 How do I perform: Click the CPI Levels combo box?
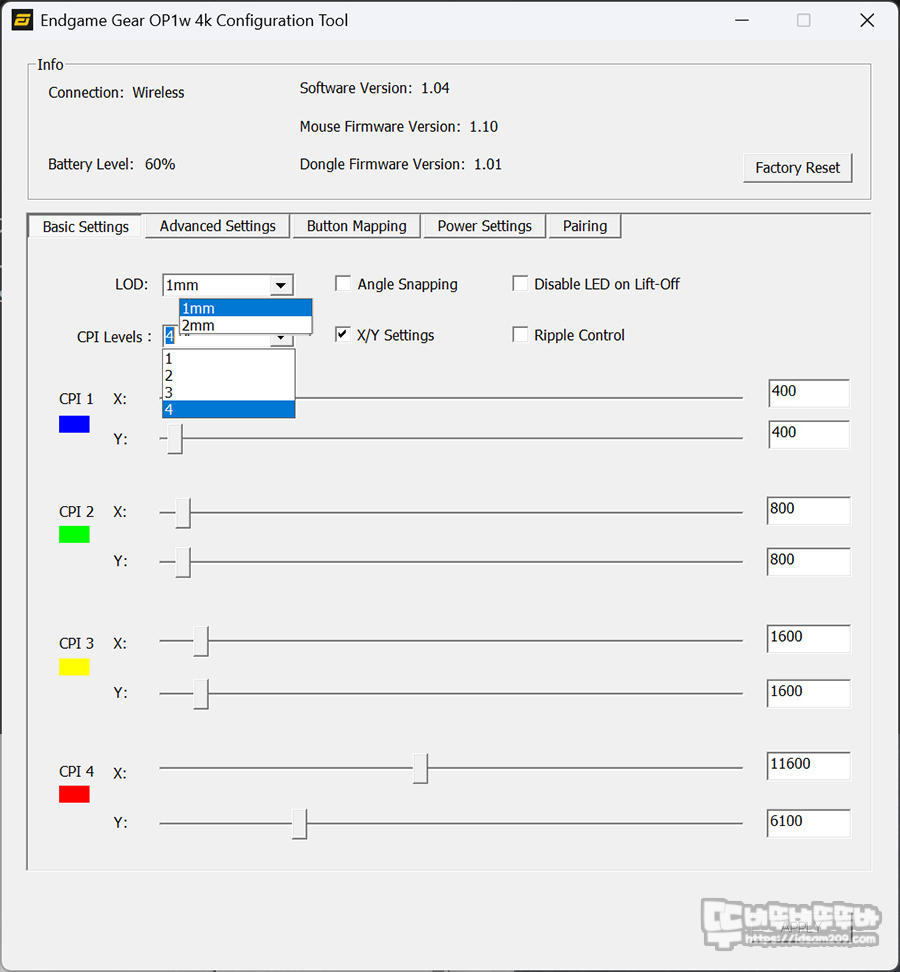(x=227, y=337)
